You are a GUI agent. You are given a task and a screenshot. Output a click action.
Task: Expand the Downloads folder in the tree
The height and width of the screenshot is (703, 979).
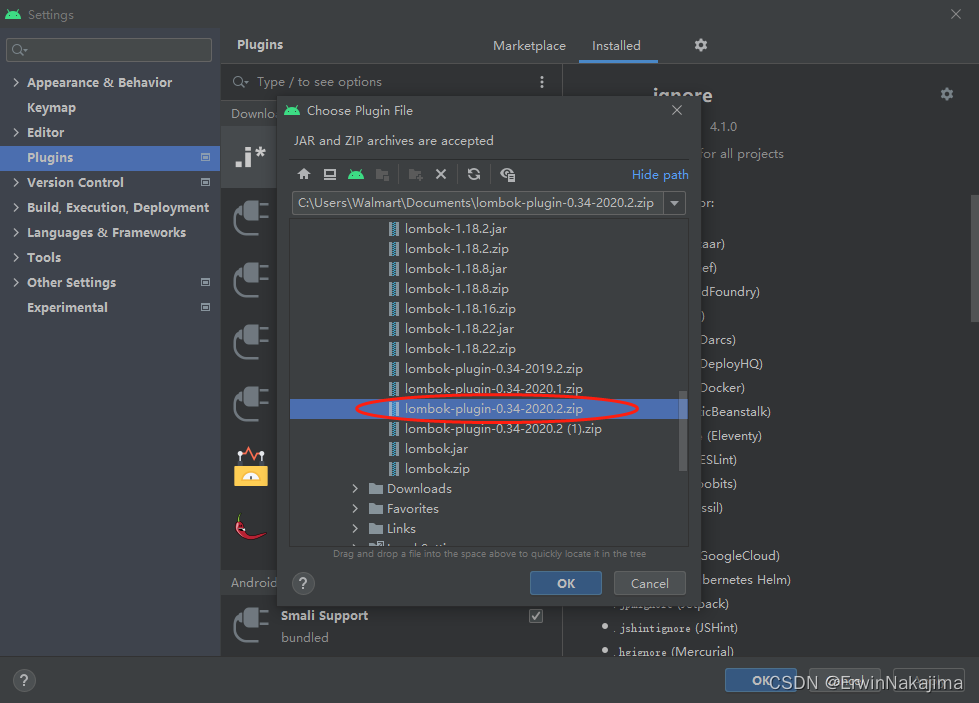(355, 488)
